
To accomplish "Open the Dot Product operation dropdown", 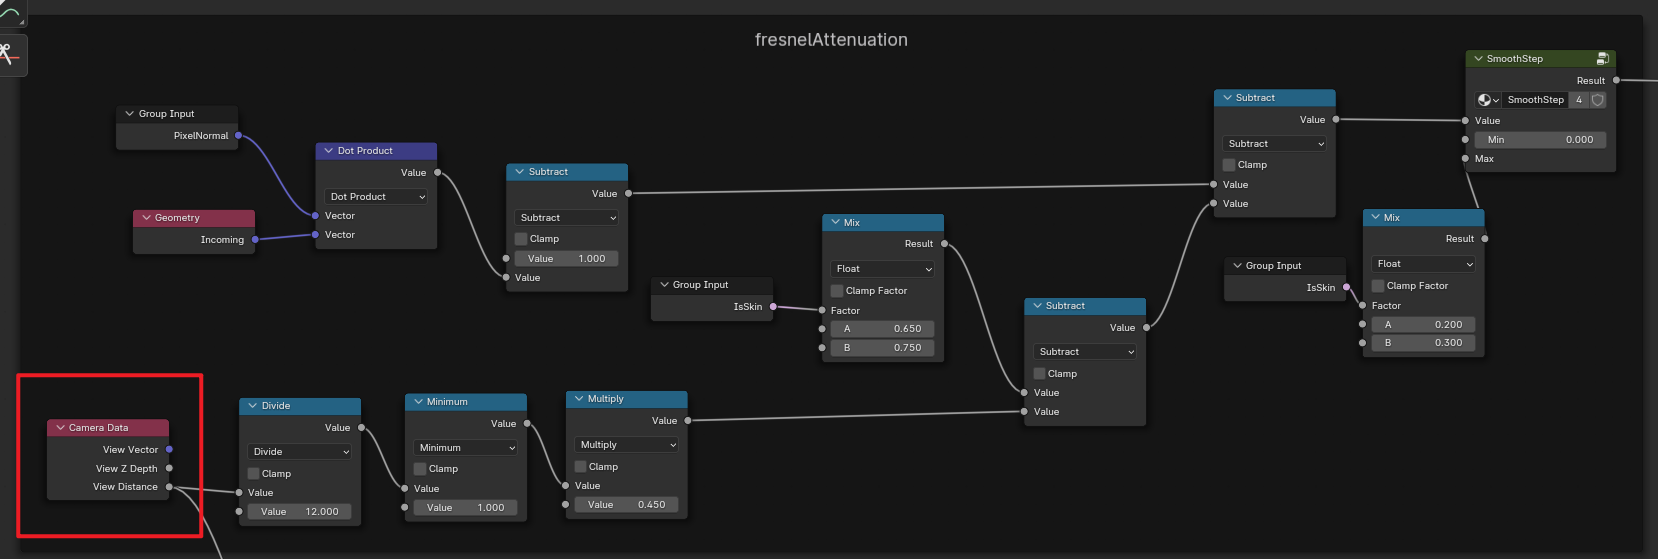I will coord(377,197).
